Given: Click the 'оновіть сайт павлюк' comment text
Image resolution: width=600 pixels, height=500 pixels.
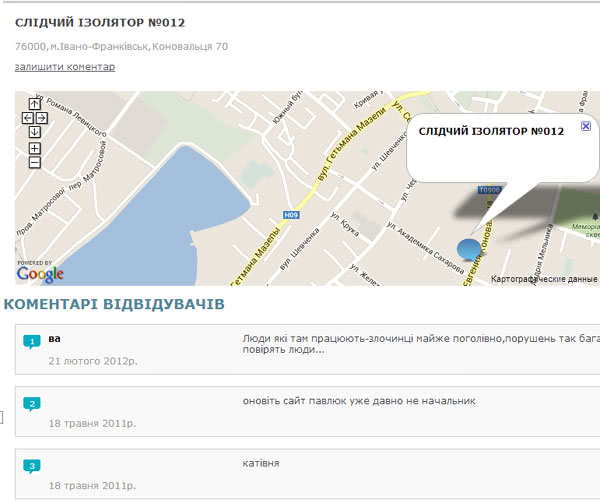Looking at the screenshot, I should [x=358, y=401].
